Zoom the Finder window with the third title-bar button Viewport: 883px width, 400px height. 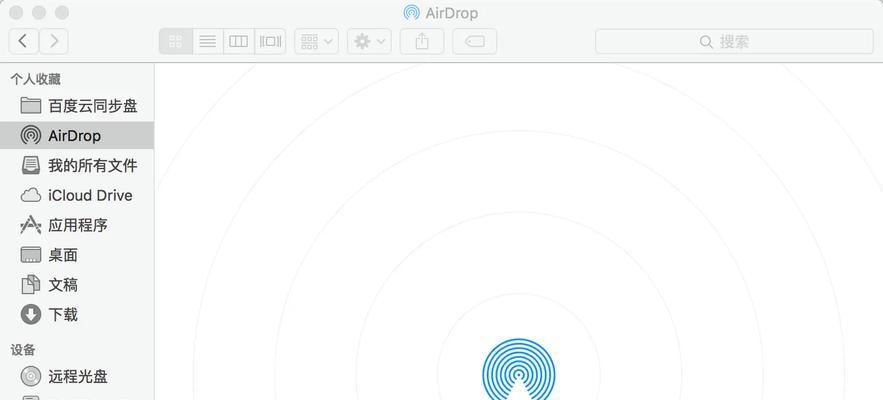(x=61, y=12)
